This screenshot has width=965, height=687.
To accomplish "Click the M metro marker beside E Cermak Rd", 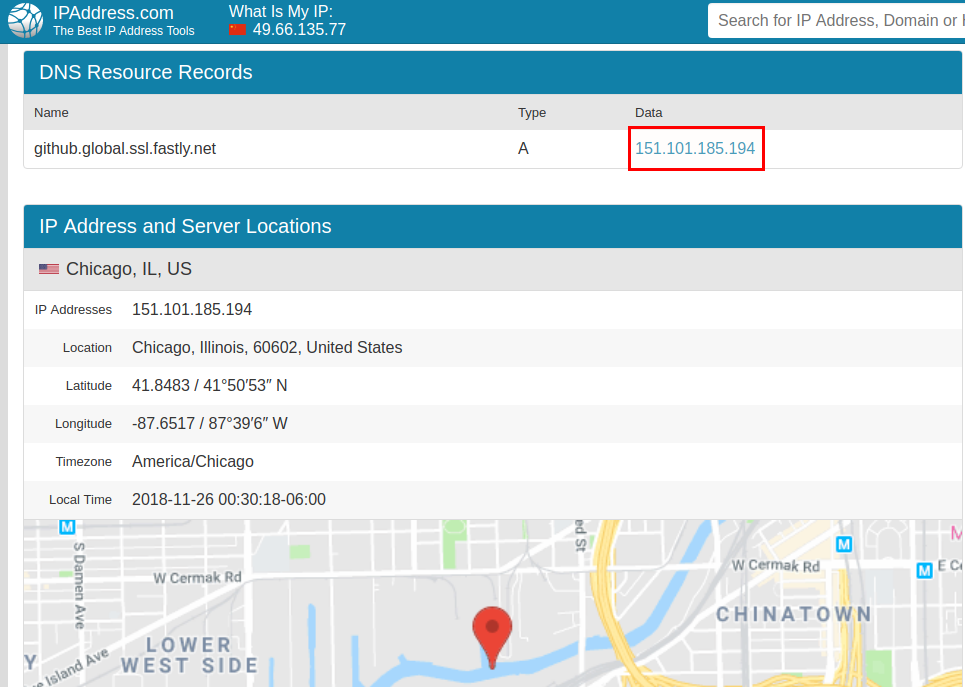I will [x=924, y=570].
